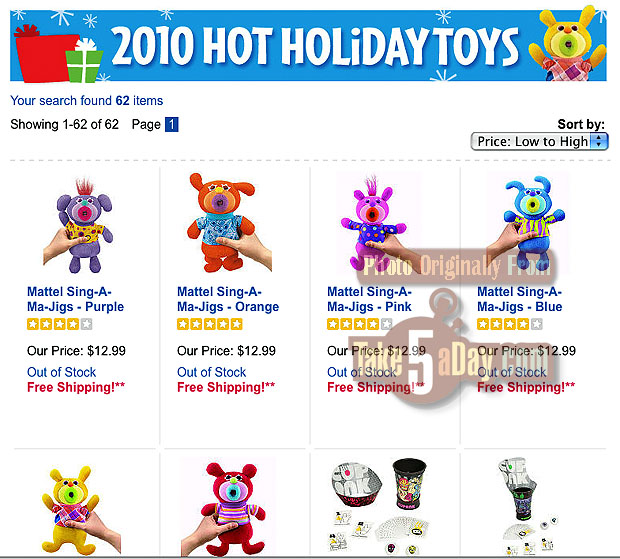Open Mattel Sing-A-Ma-Jigs - Purple link

tap(75, 299)
